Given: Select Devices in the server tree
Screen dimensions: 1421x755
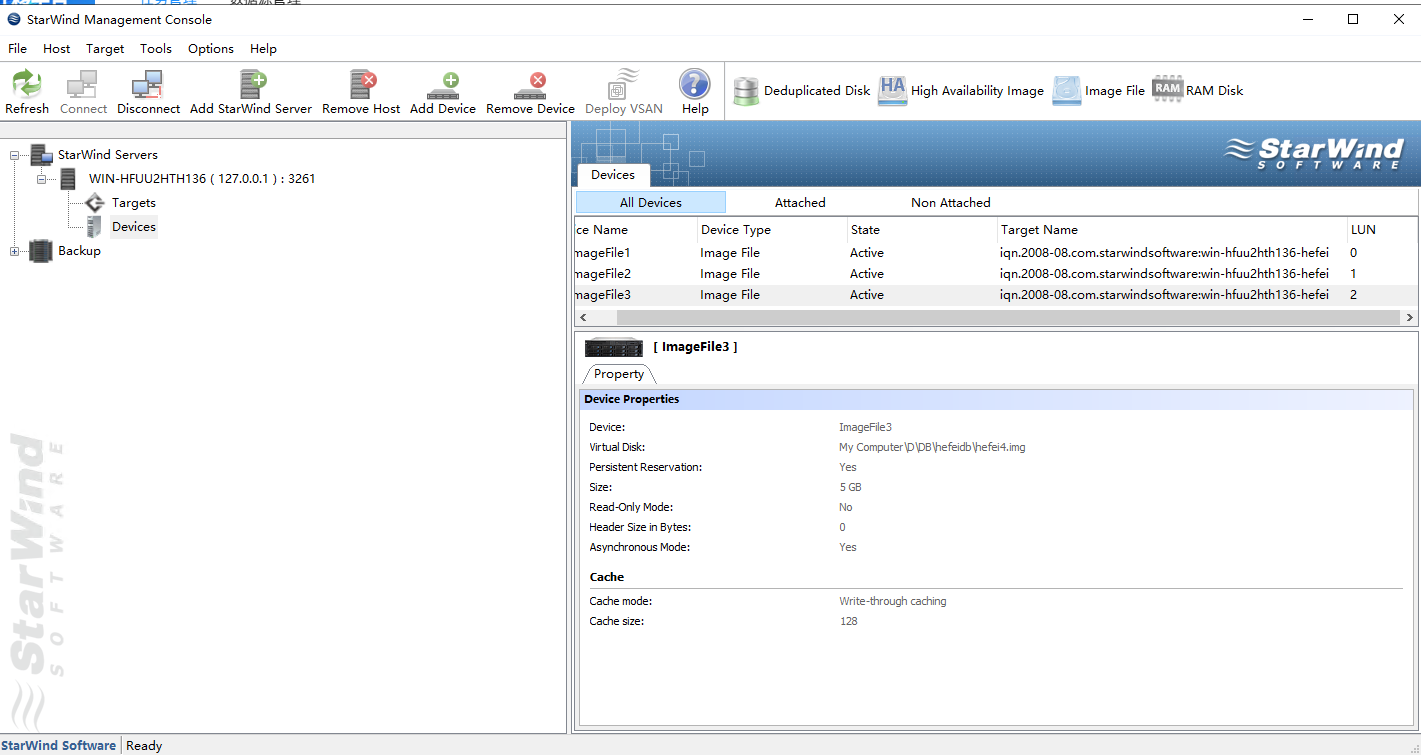Looking at the screenshot, I should click(x=134, y=227).
